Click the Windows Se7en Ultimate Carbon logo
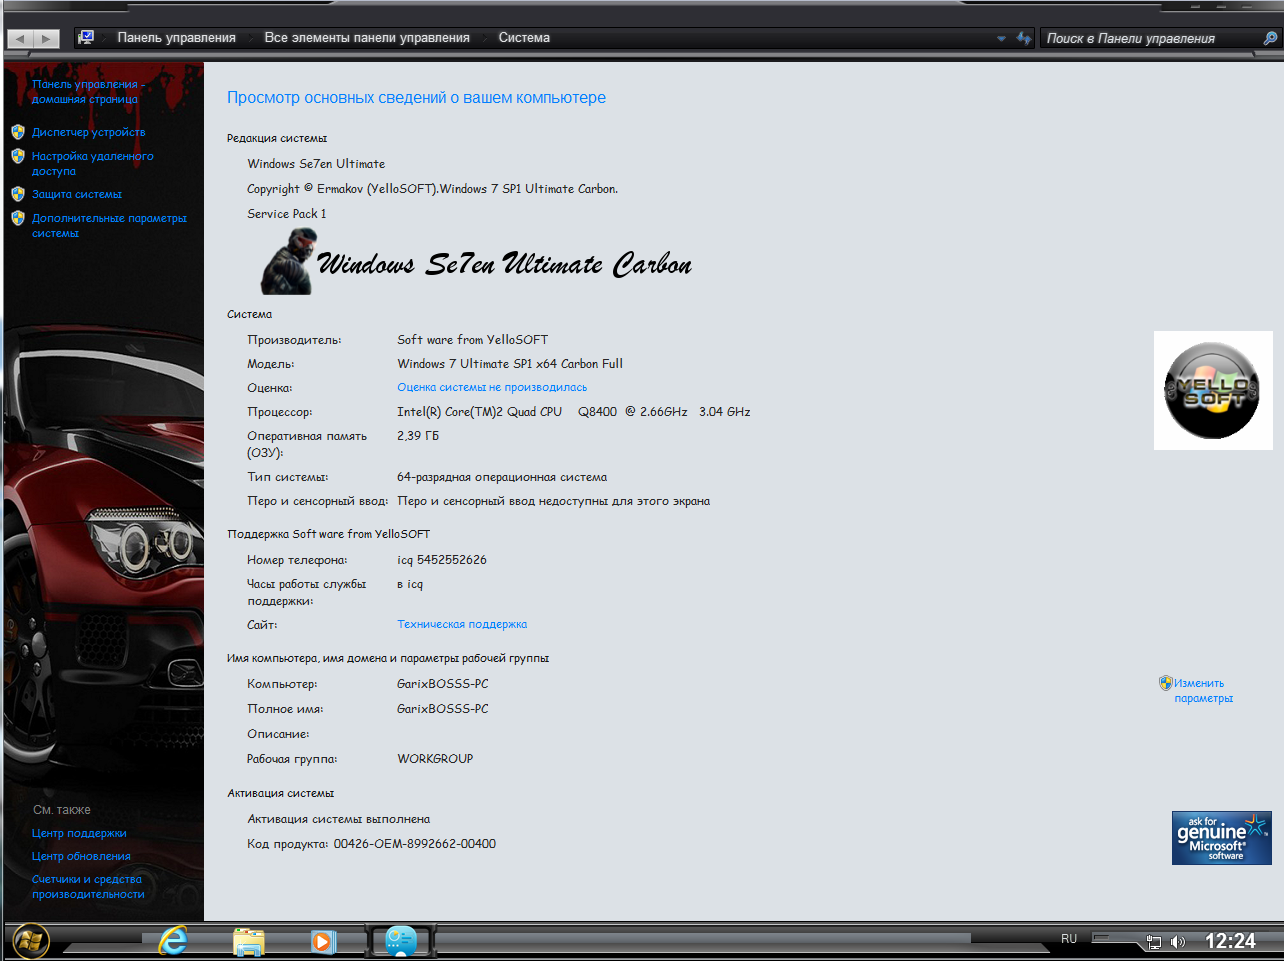This screenshot has height=961, width=1284. tap(477, 262)
